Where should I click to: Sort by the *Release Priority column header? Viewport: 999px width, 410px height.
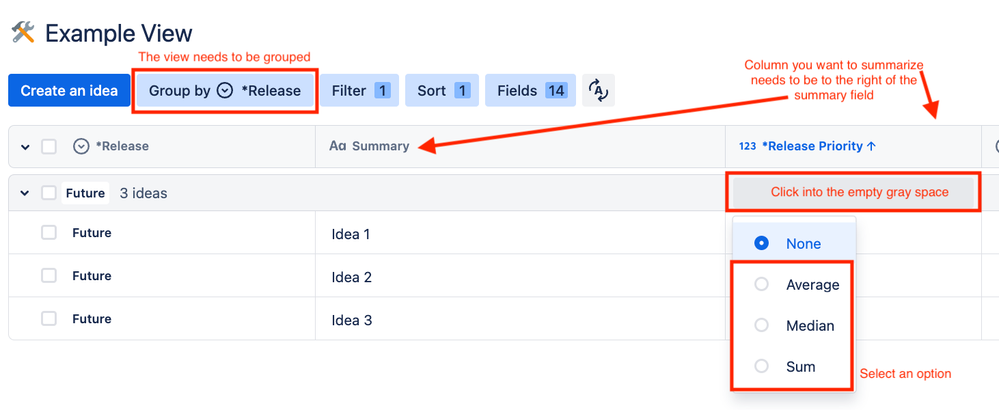[808, 146]
